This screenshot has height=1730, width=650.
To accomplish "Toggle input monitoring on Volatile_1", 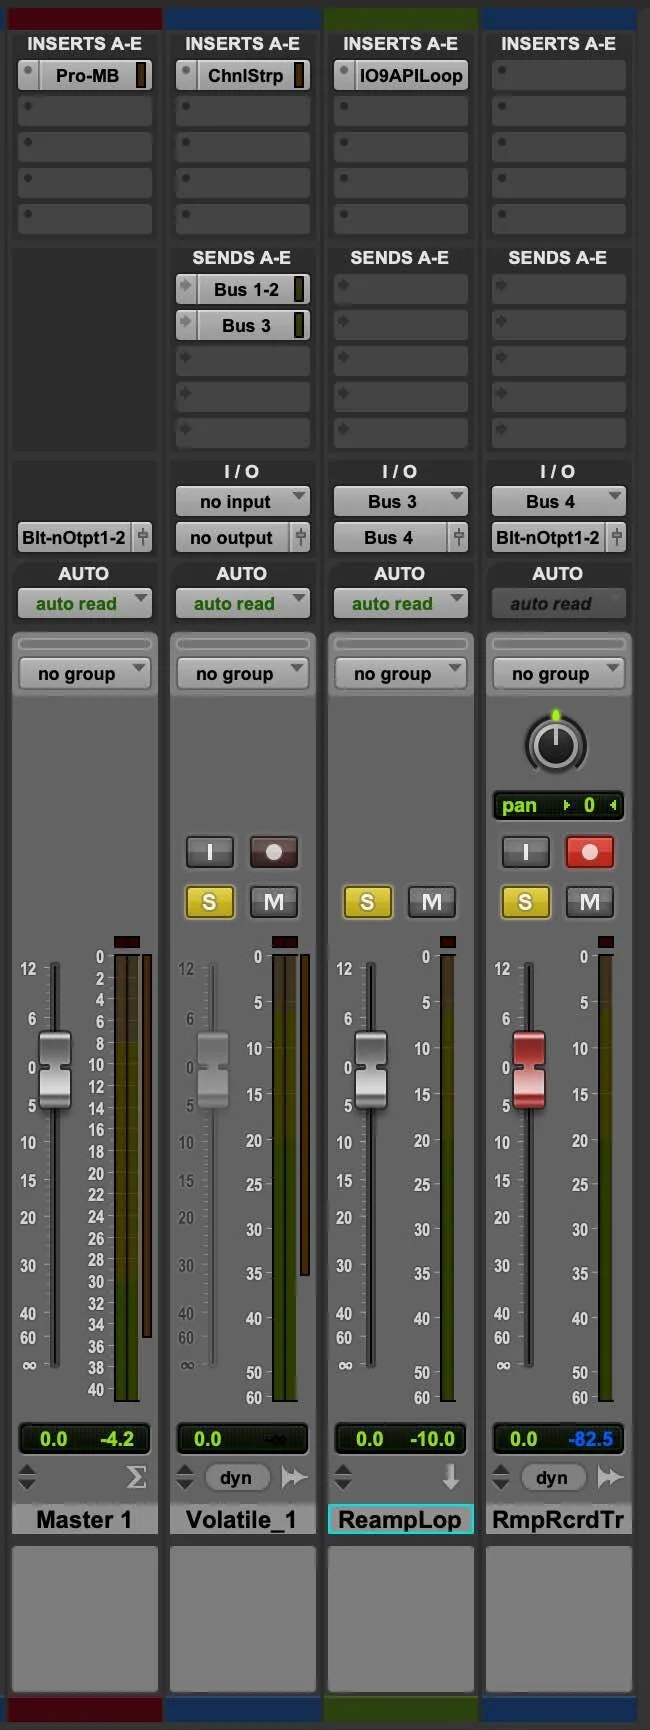I will point(210,852).
